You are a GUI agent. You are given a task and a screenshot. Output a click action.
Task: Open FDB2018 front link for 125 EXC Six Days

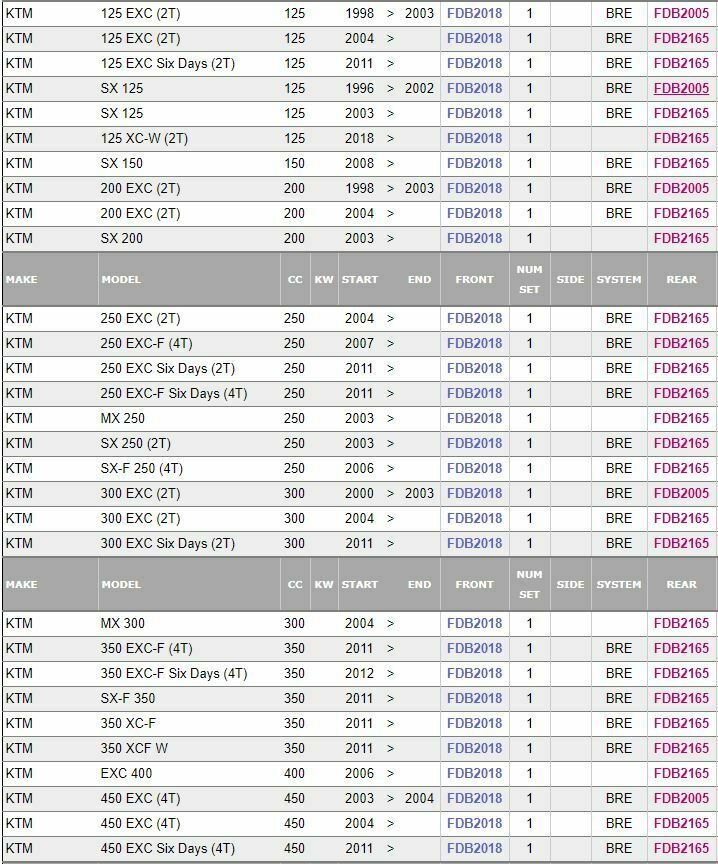pyautogui.click(x=474, y=63)
